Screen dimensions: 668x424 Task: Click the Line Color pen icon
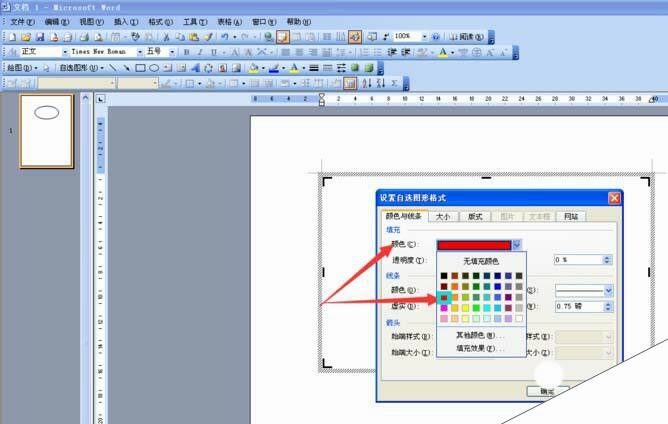(274, 68)
